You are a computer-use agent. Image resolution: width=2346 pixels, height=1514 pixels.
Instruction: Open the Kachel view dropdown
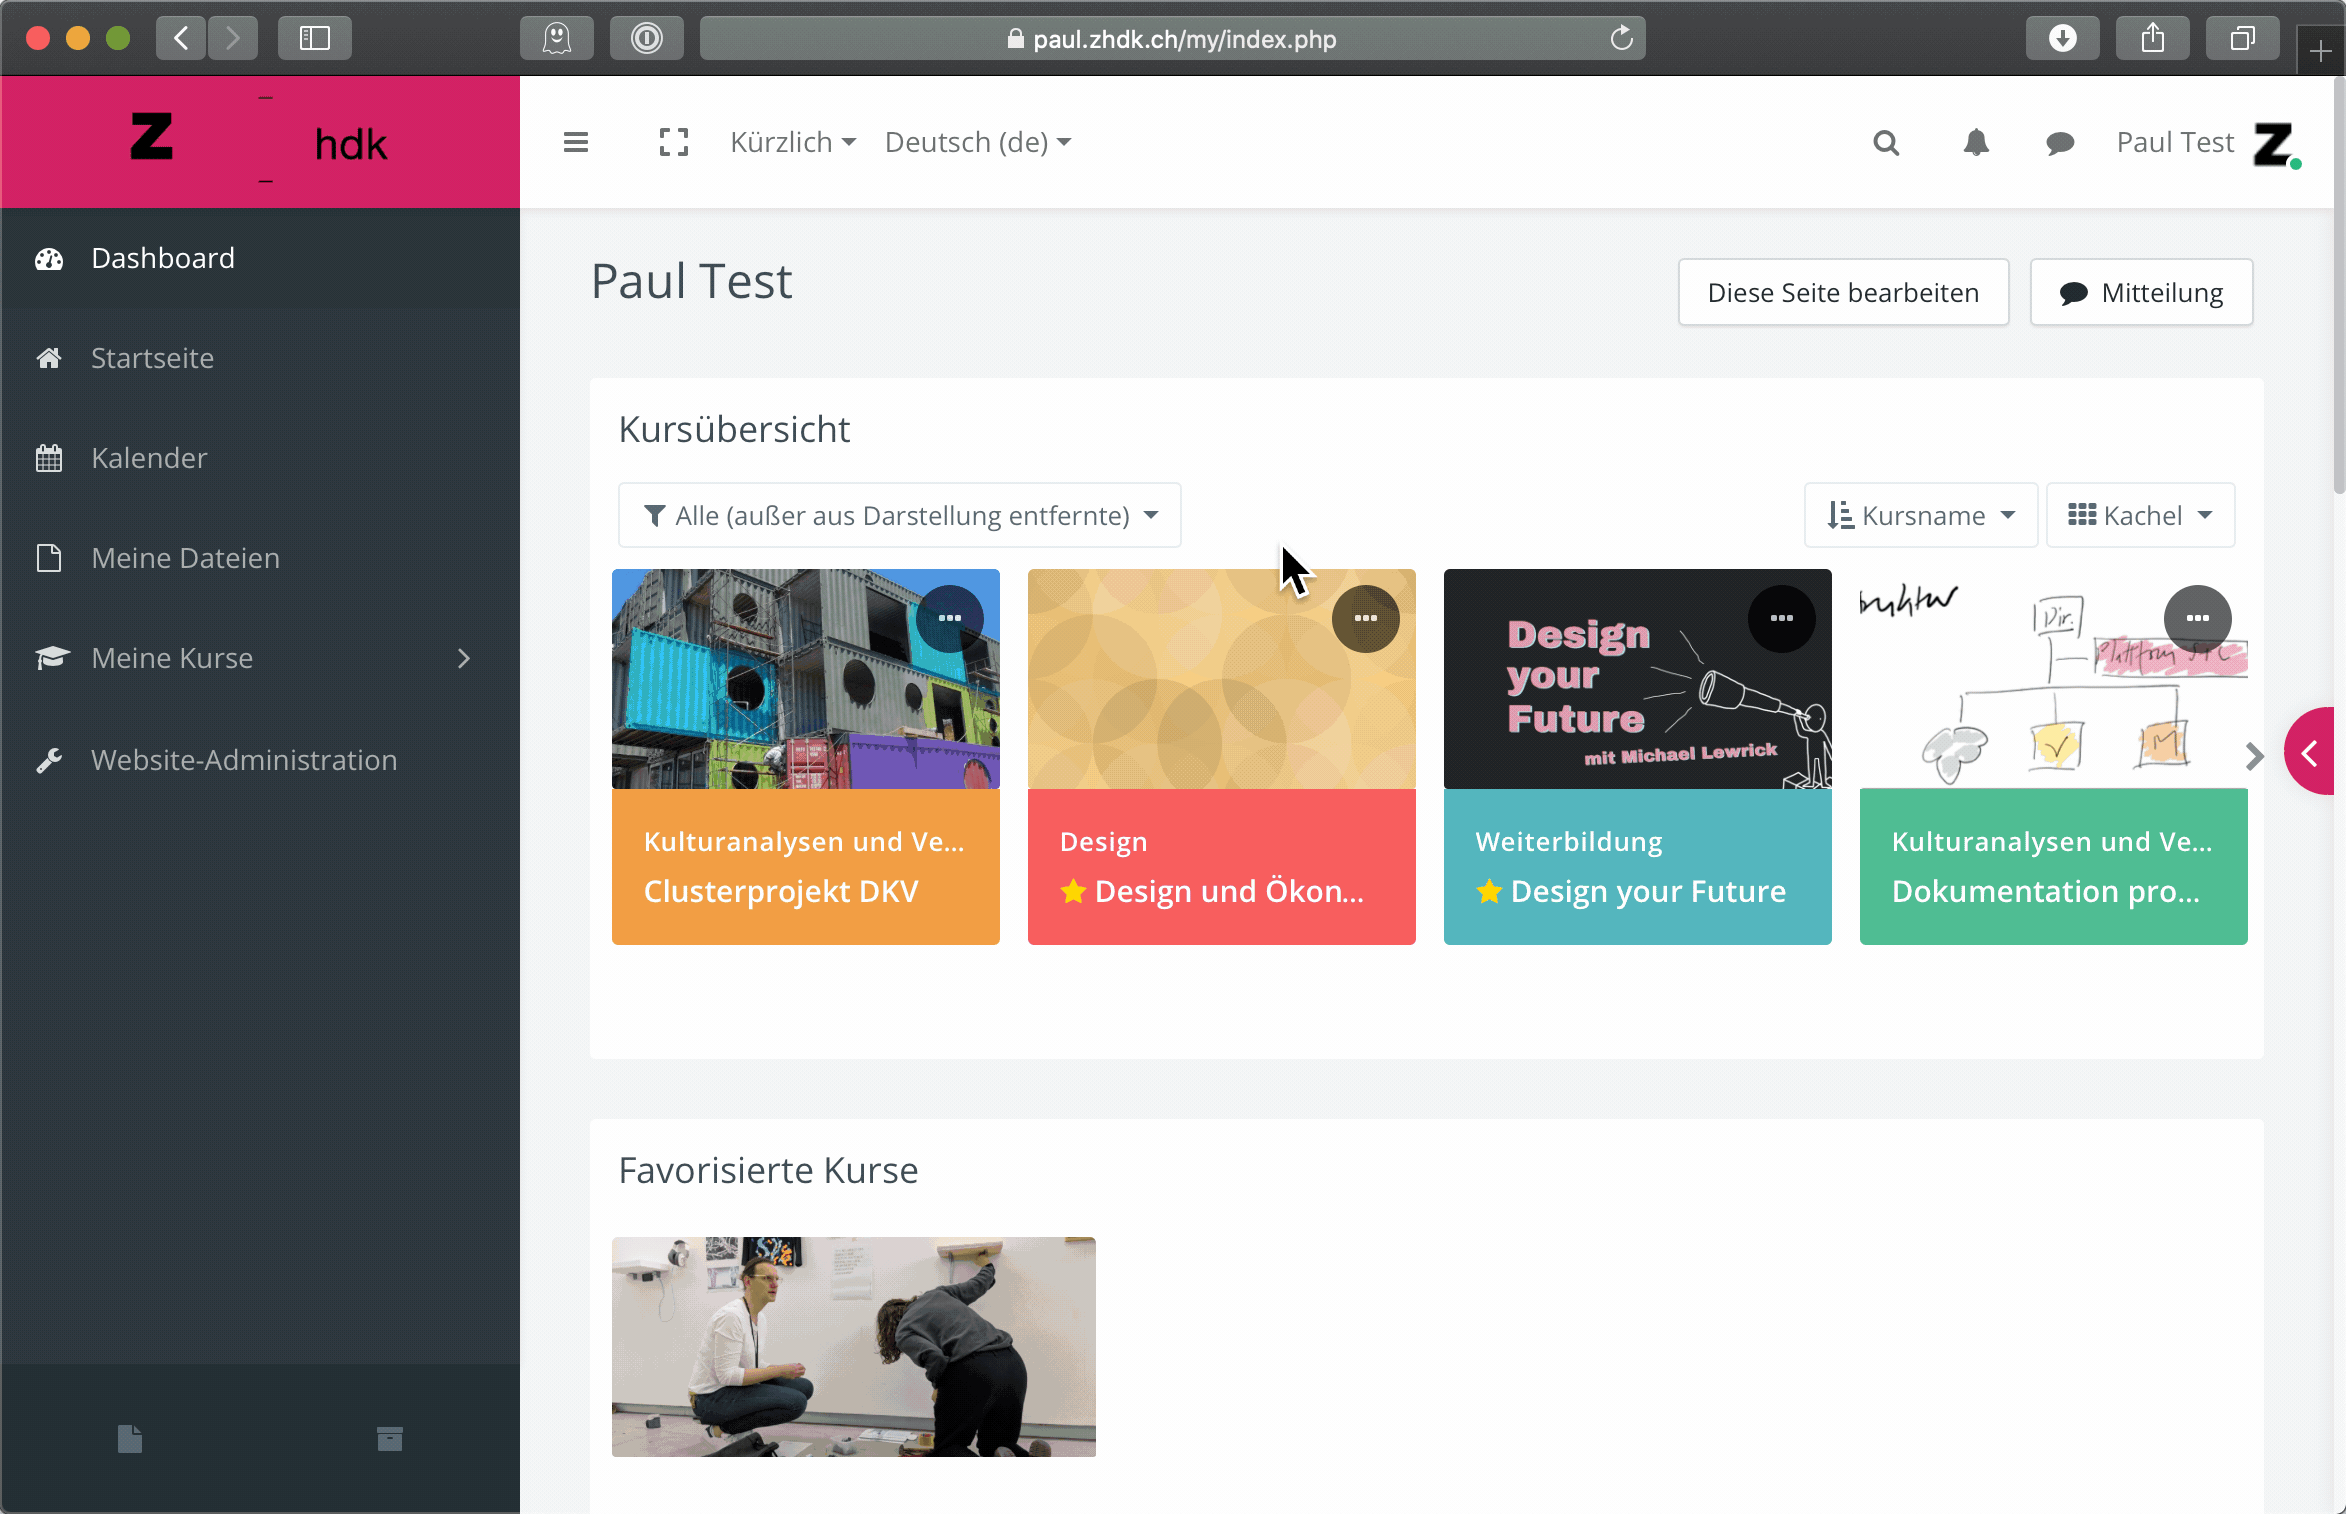(2140, 516)
